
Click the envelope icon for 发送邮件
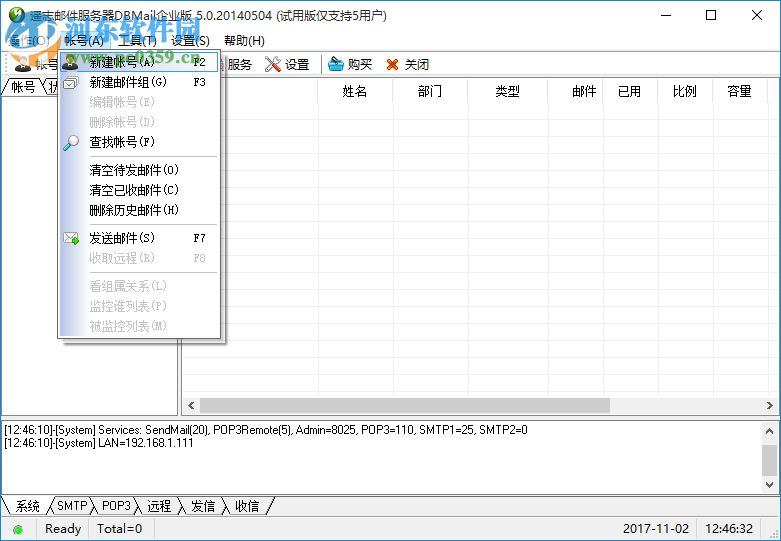pyautogui.click(x=71, y=238)
